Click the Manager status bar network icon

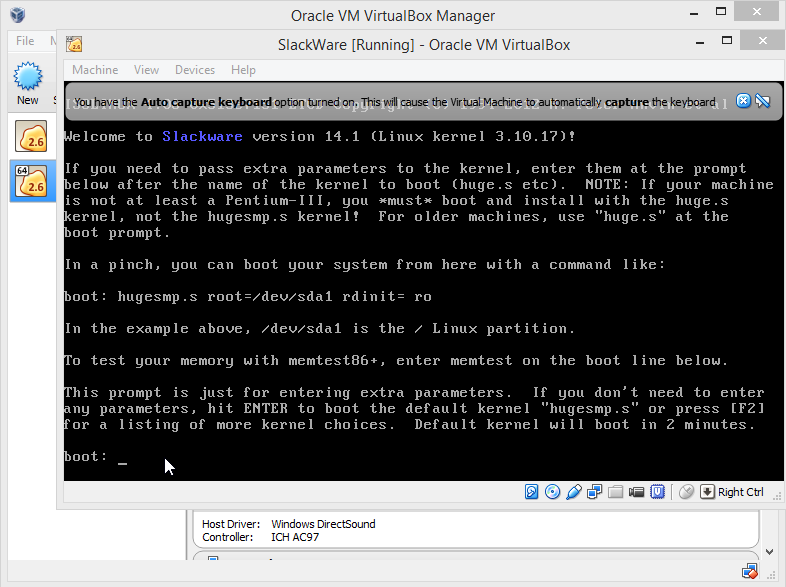click(750, 572)
